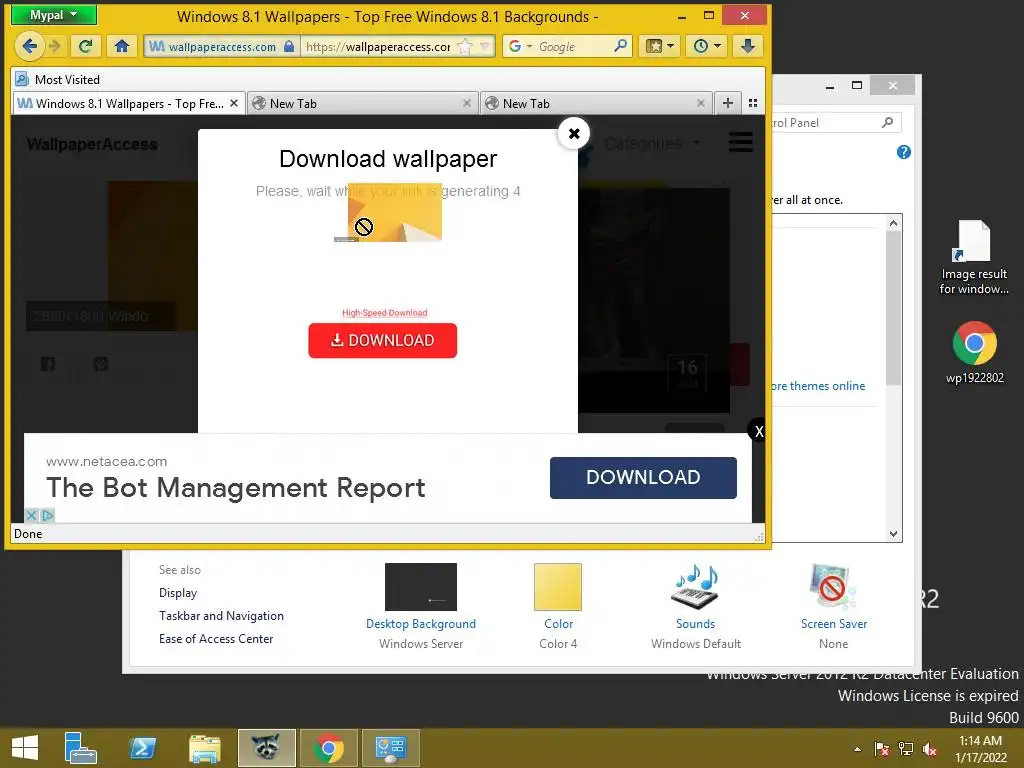Viewport: 1024px width, 768px height.
Task: Show hidden tray icons arrow
Action: pyautogui.click(x=857, y=749)
